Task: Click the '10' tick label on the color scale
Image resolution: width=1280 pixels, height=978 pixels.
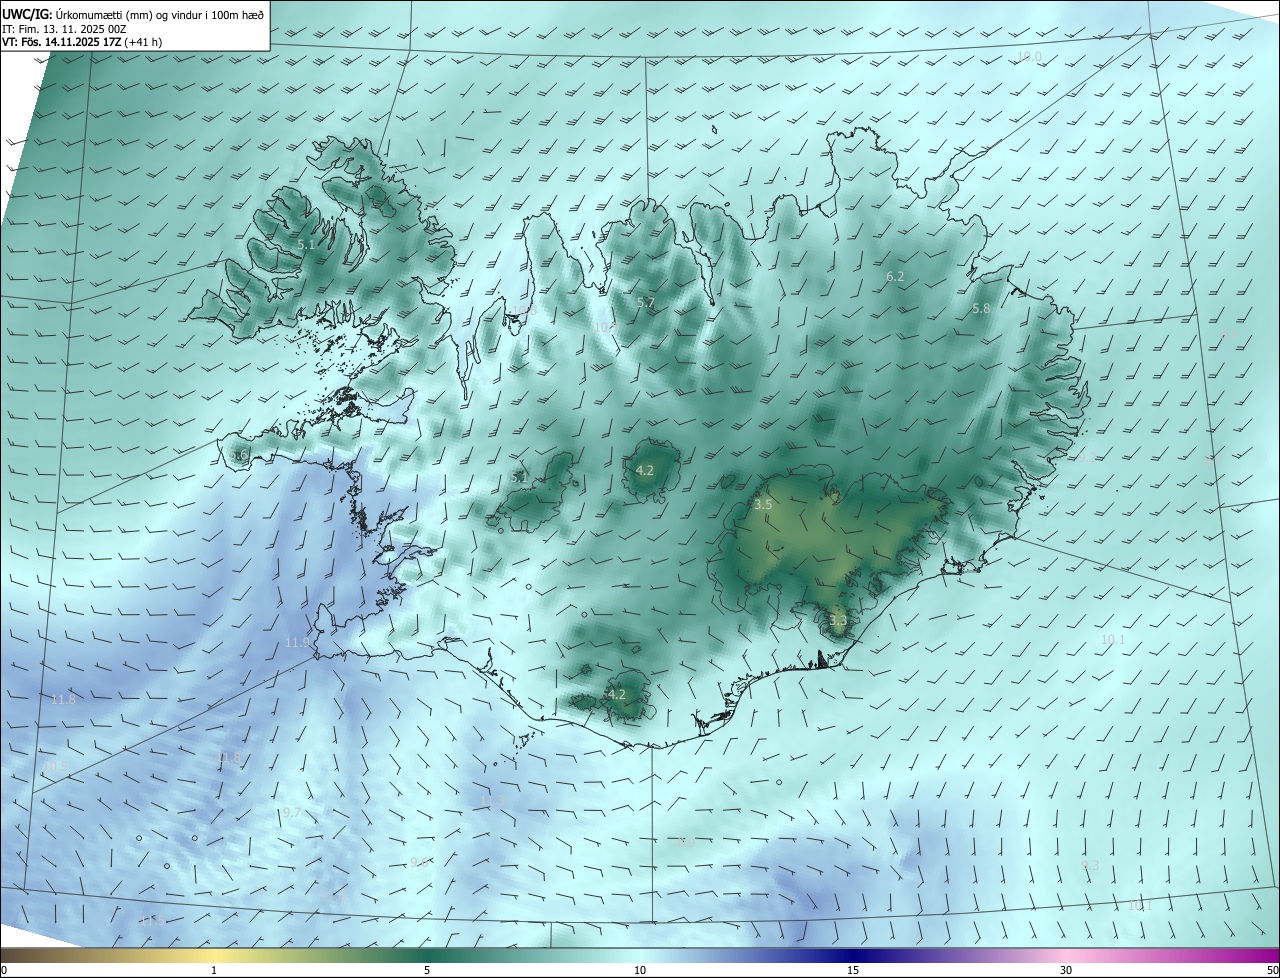Action: pyautogui.click(x=640, y=970)
